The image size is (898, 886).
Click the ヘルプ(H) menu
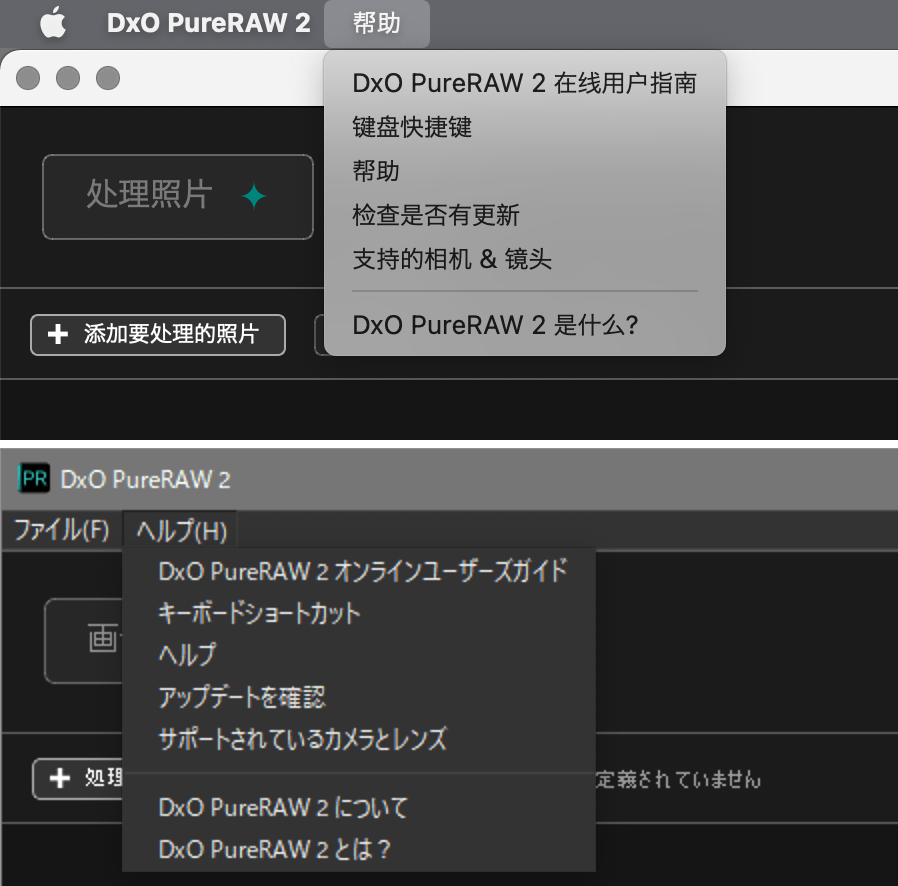point(181,530)
